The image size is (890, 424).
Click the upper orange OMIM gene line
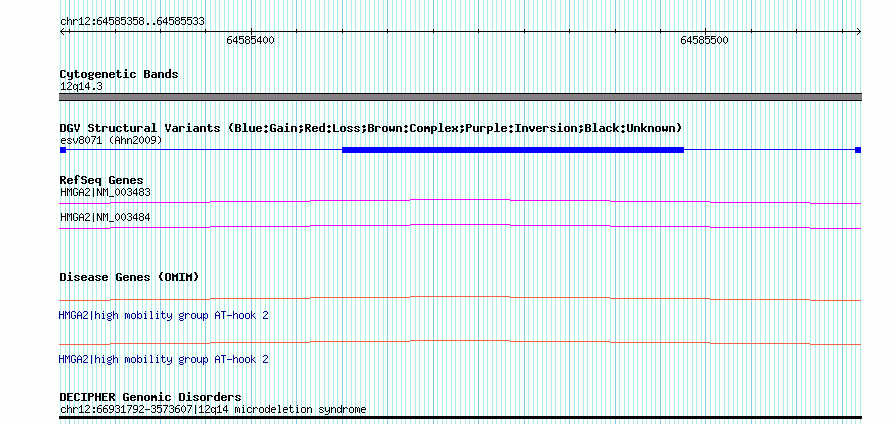(460, 298)
